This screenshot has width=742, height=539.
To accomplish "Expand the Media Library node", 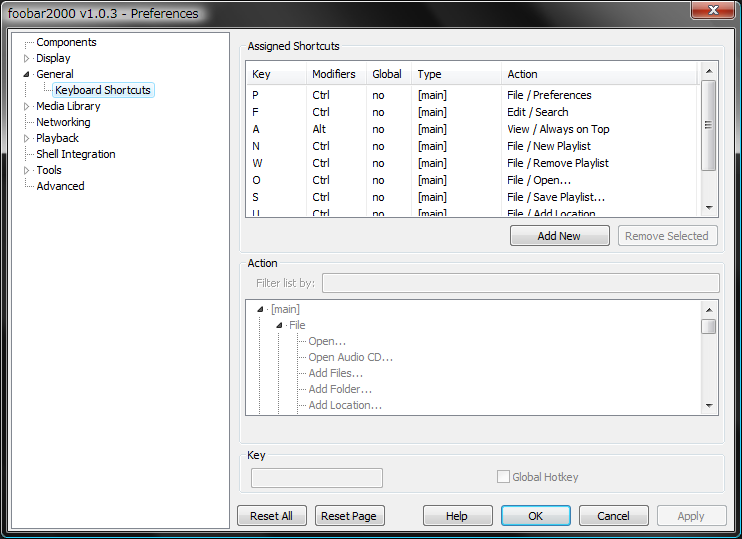I will pos(26,106).
